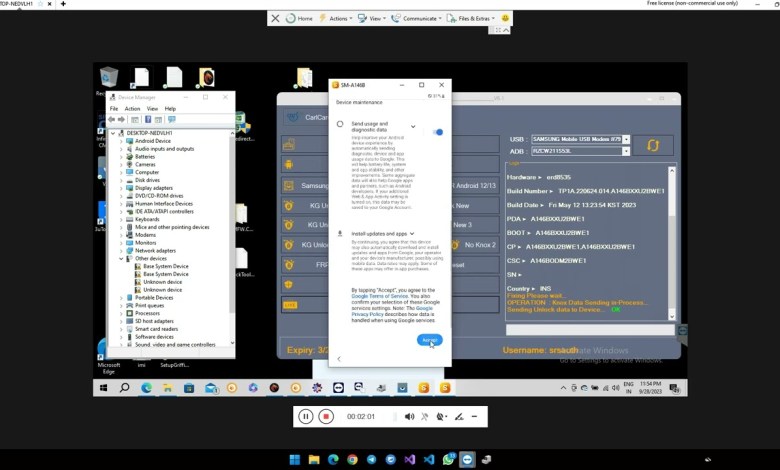The height and width of the screenshot is (470, 780).
Task: Click the shield icon in tool sidebar
Action: coord(289,284)
